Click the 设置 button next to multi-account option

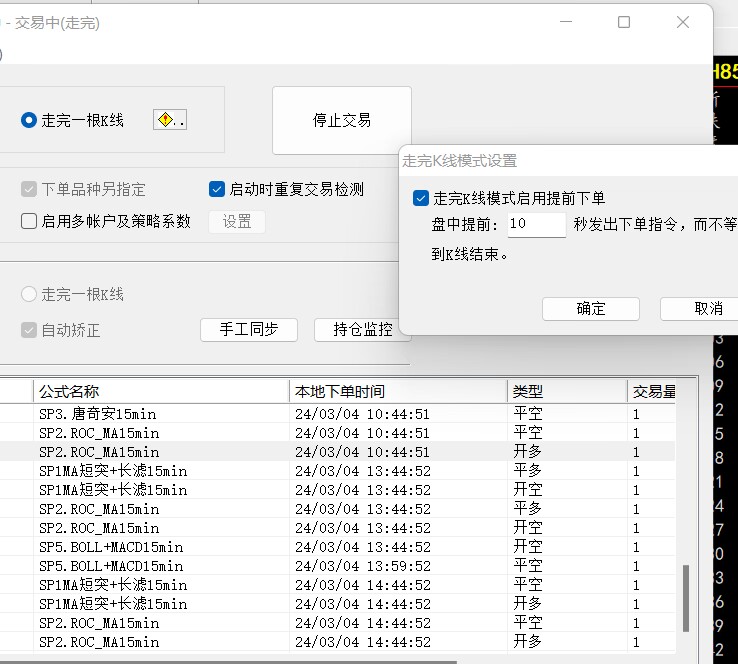click(x=237, y=221)
